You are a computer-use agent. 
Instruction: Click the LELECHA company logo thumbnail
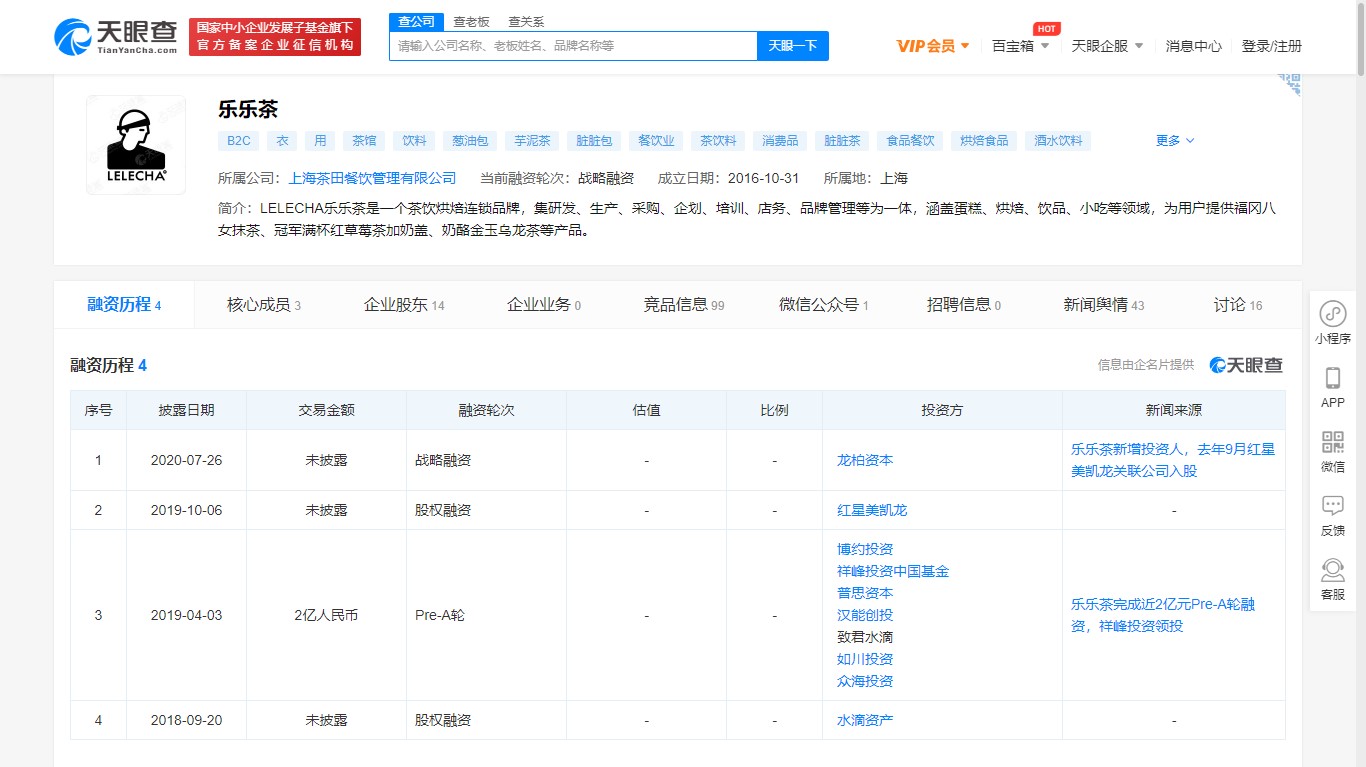point(136,145)
